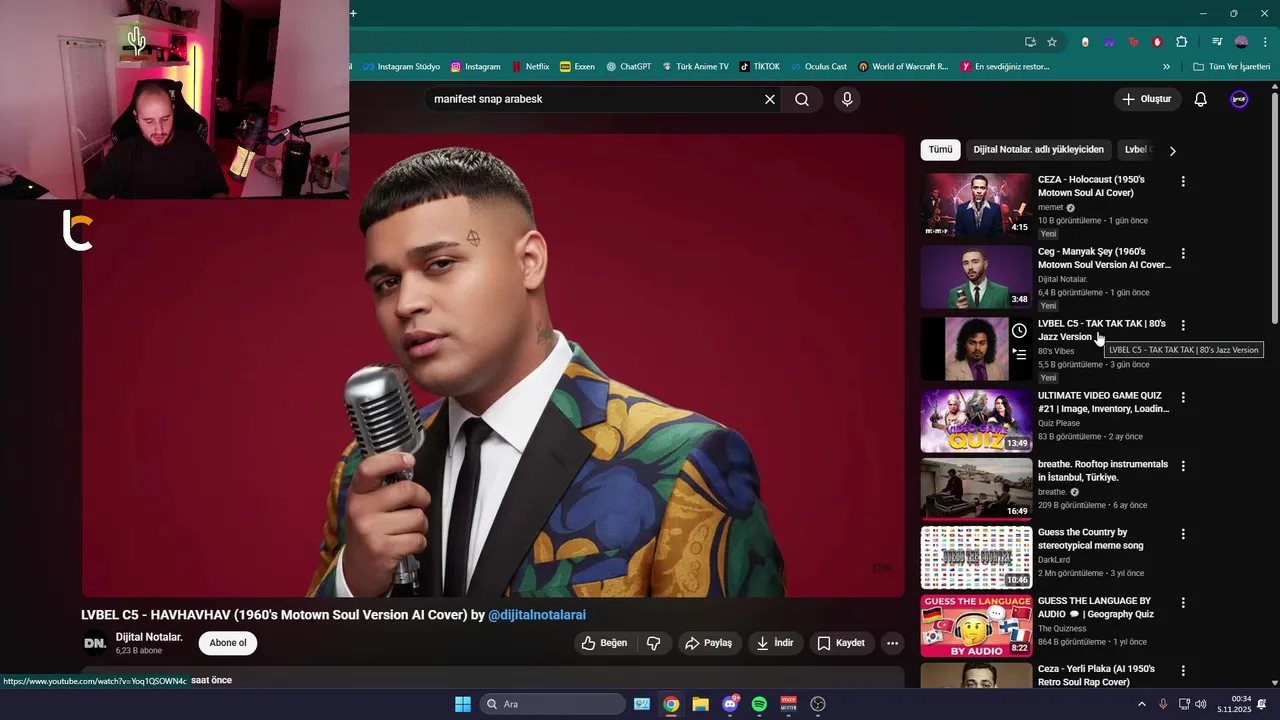Open more actions ellipsis below video
The height and width of the screenshot is (720, 1280).
click(892, 643)
